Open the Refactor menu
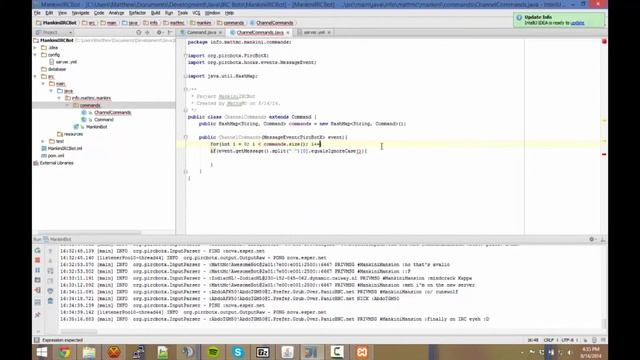Screen dimensions: 640x360 click(137, 13)
